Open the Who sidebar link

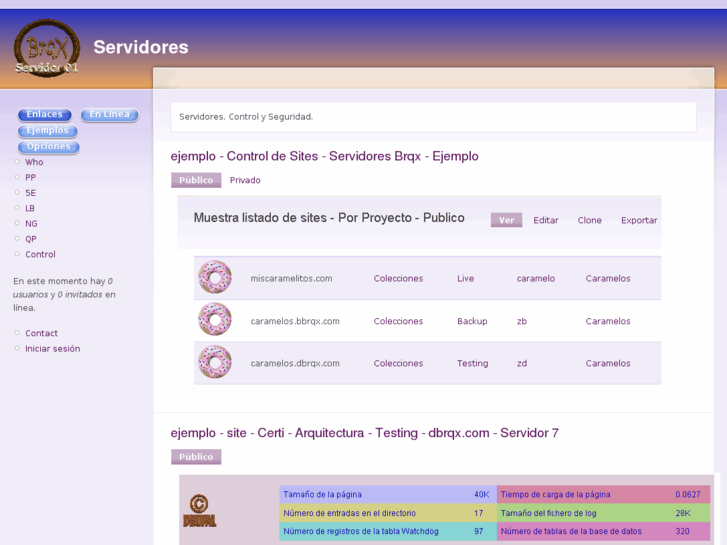click(34, 162)
